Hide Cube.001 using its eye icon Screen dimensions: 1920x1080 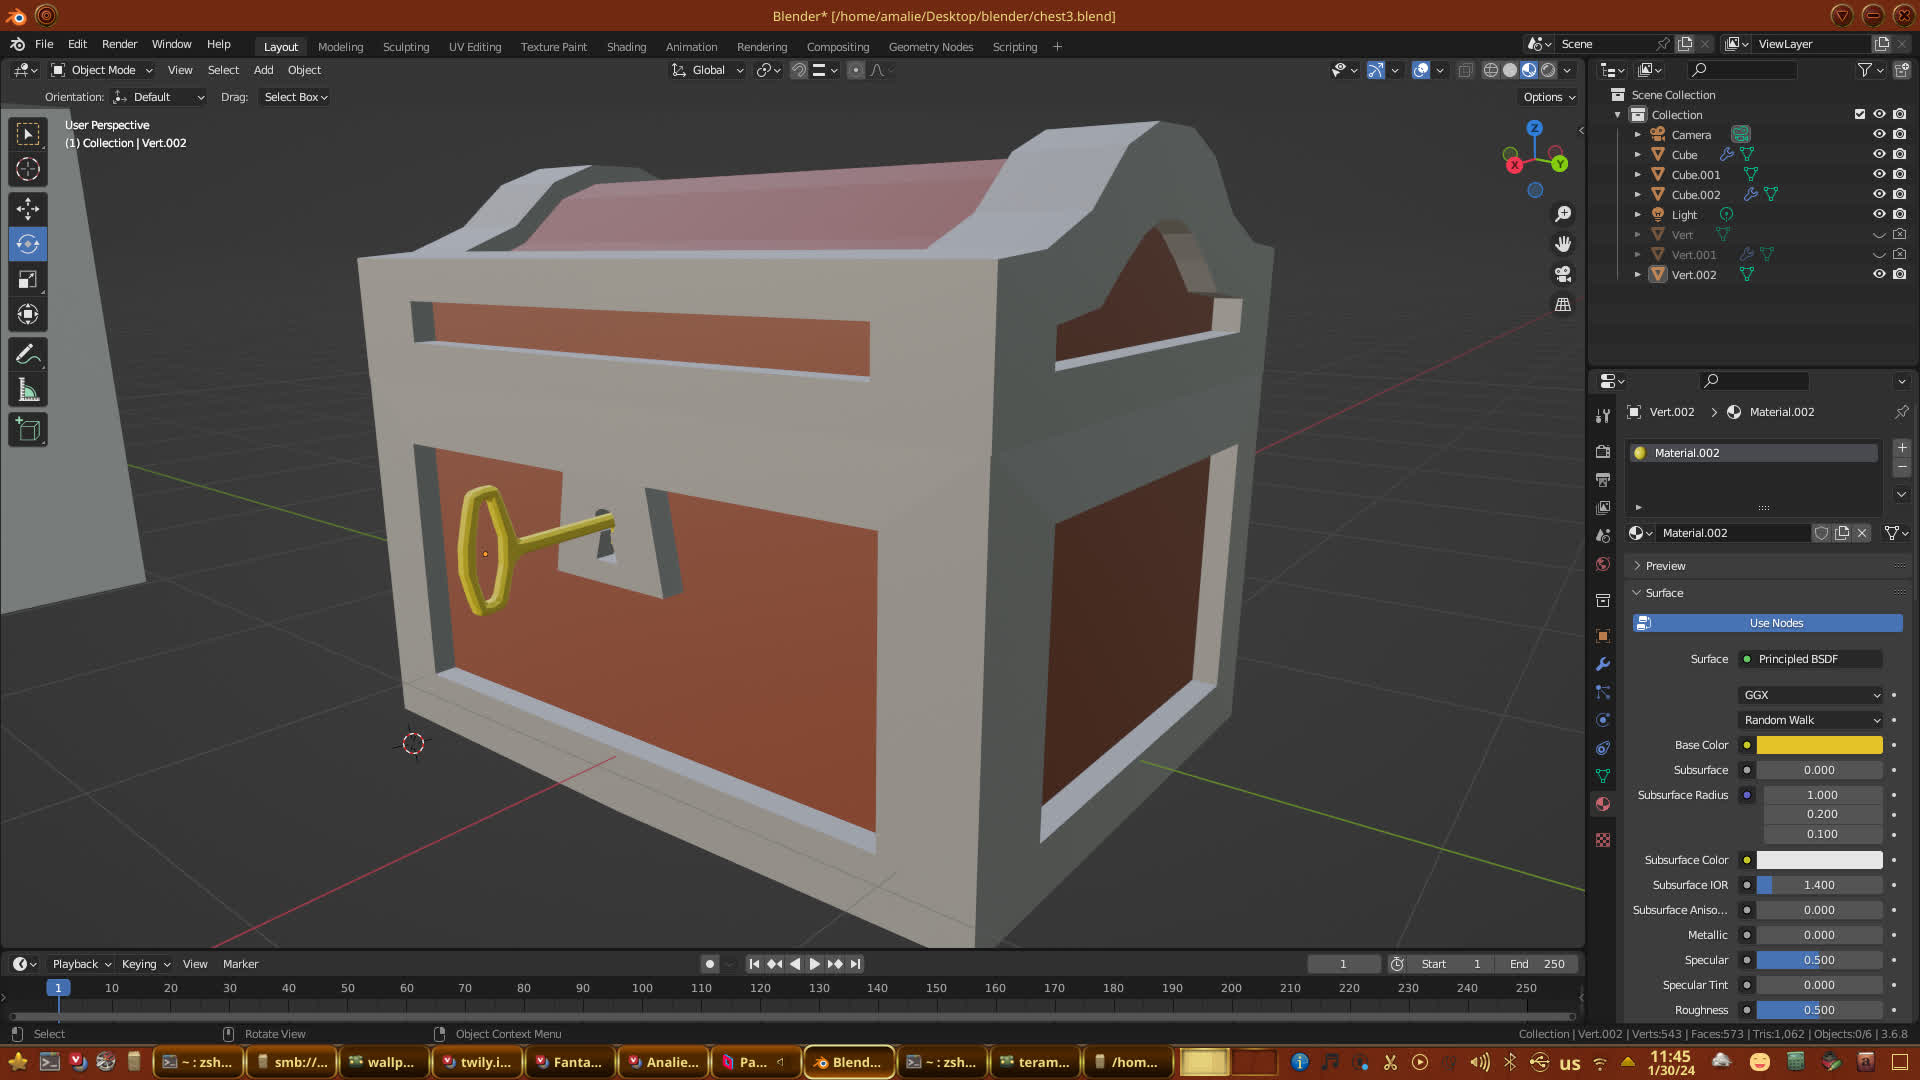point(1879,174)
